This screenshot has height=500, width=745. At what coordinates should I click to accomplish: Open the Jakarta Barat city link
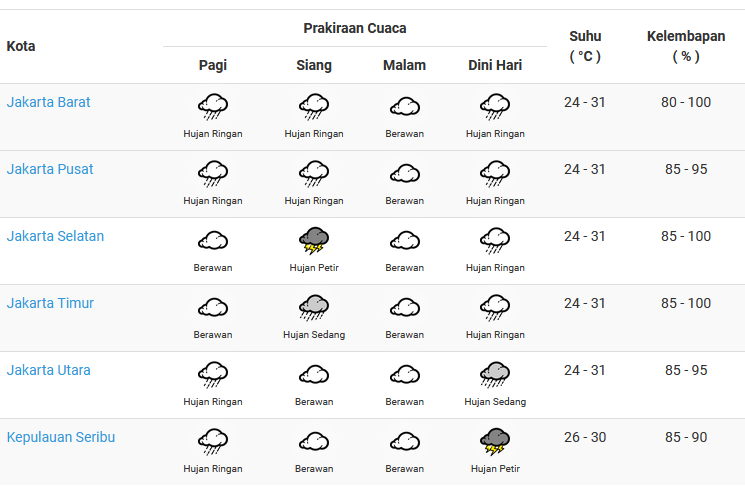pyautogui.click(x=48, y=102)
